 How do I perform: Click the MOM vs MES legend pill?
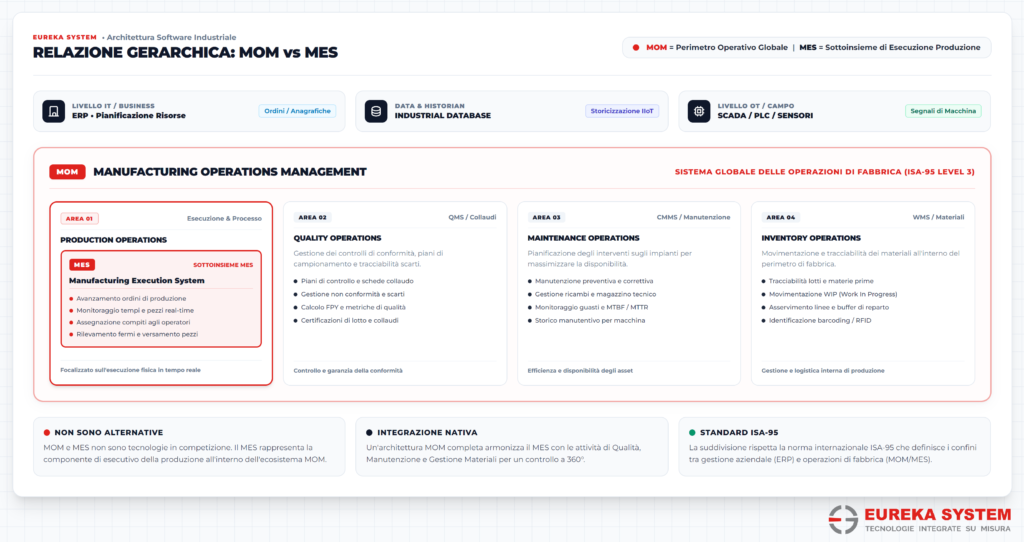tap(807, 48)
